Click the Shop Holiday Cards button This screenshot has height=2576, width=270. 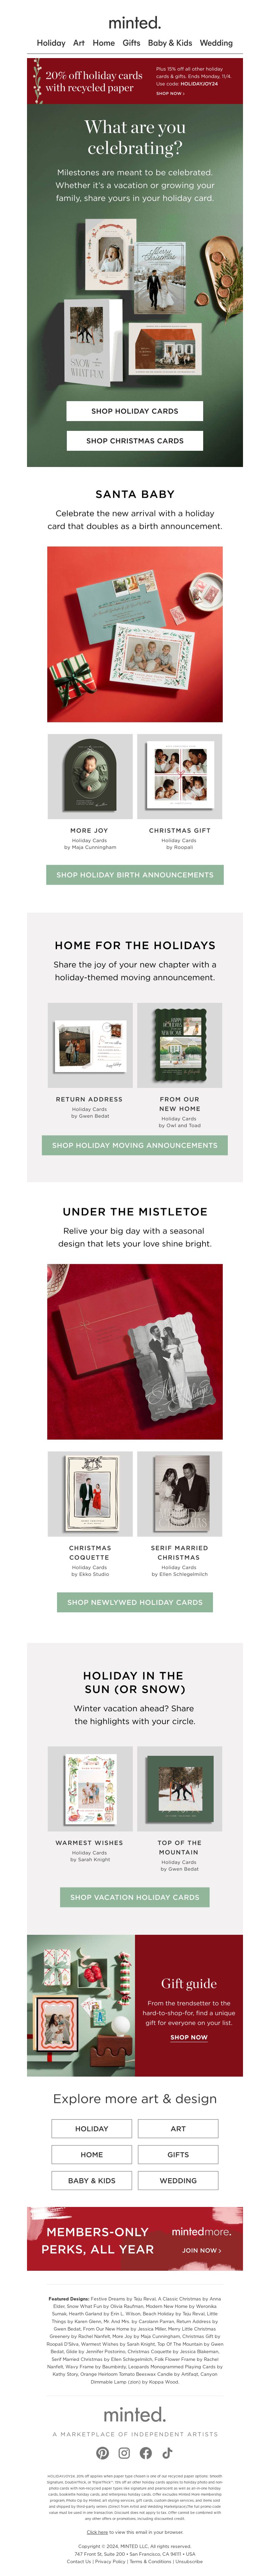135,411
